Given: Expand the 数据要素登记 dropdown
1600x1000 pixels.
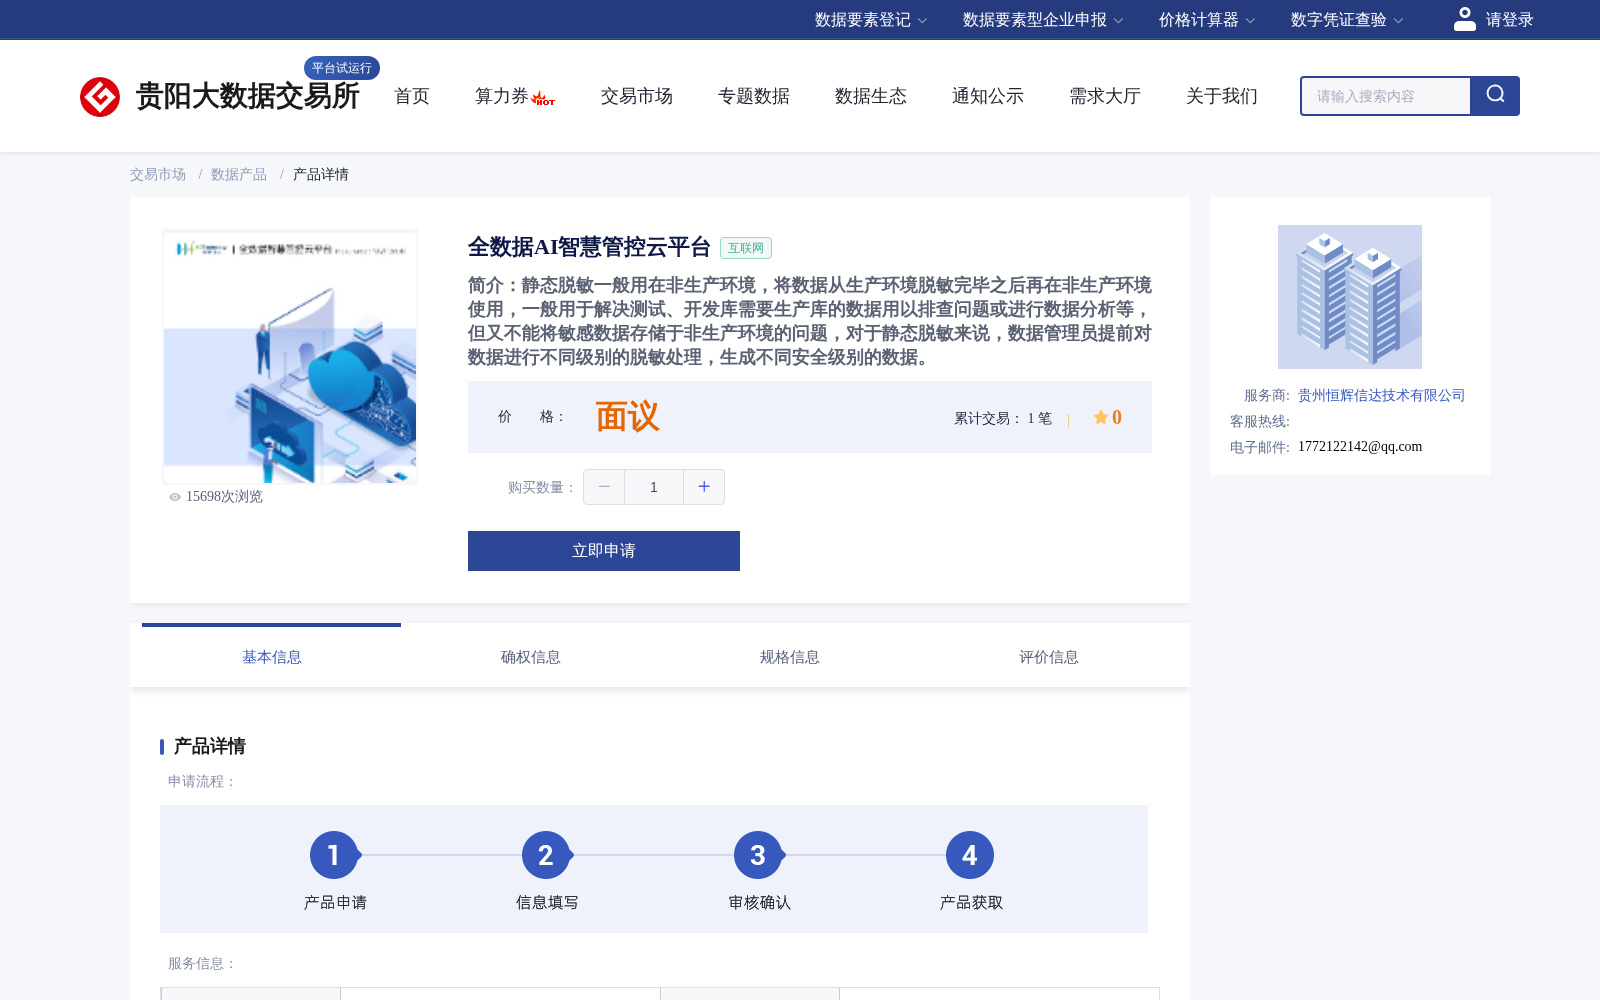Looking at the screenshot, I should (x=871, y=20).
